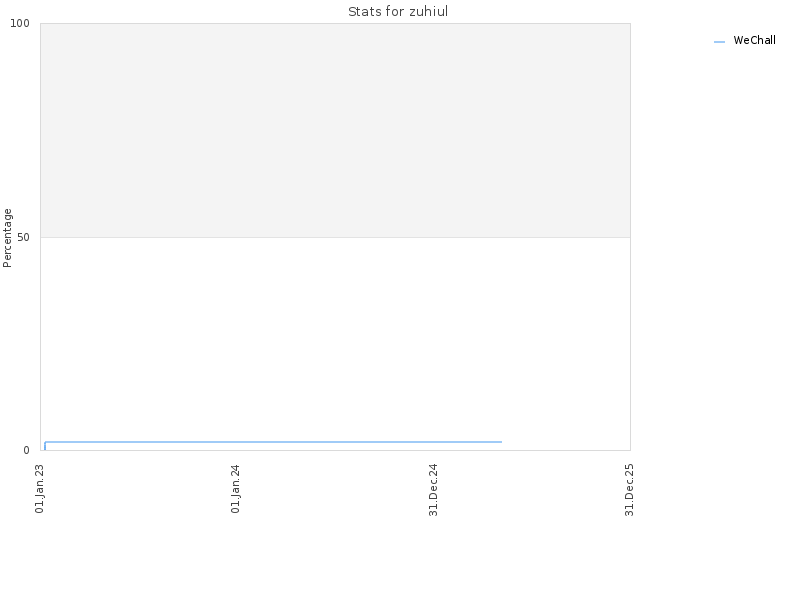800x600 pixels.
Task: Click the end of the blue WeChall line
Action: 502,442
